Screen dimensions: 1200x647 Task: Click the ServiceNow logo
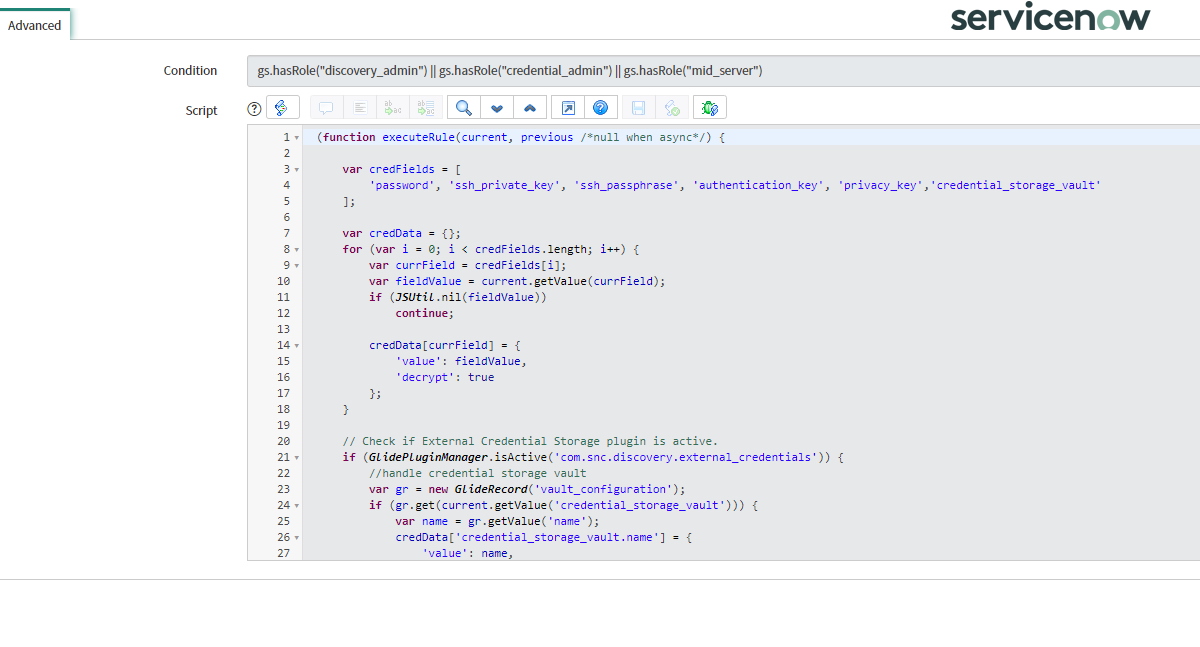pos(1050,19)
